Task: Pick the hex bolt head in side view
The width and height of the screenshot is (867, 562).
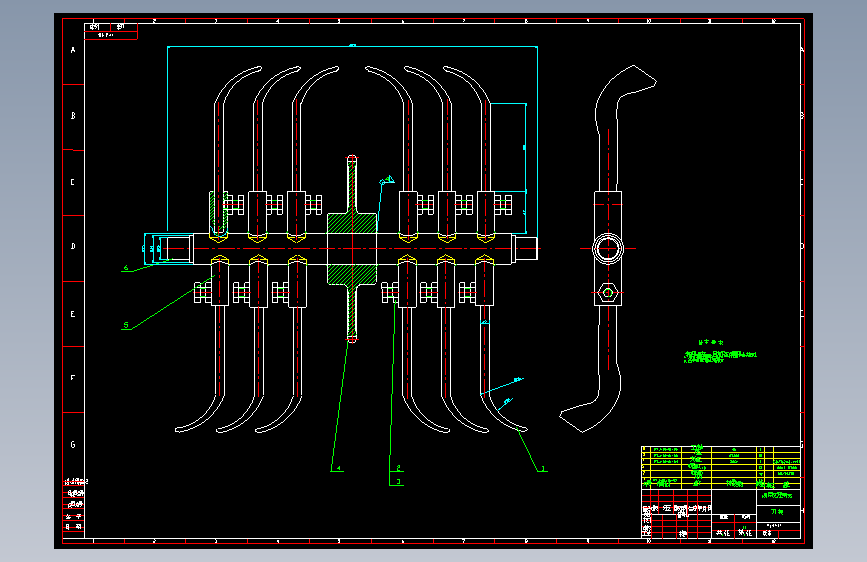Action: 608,292
